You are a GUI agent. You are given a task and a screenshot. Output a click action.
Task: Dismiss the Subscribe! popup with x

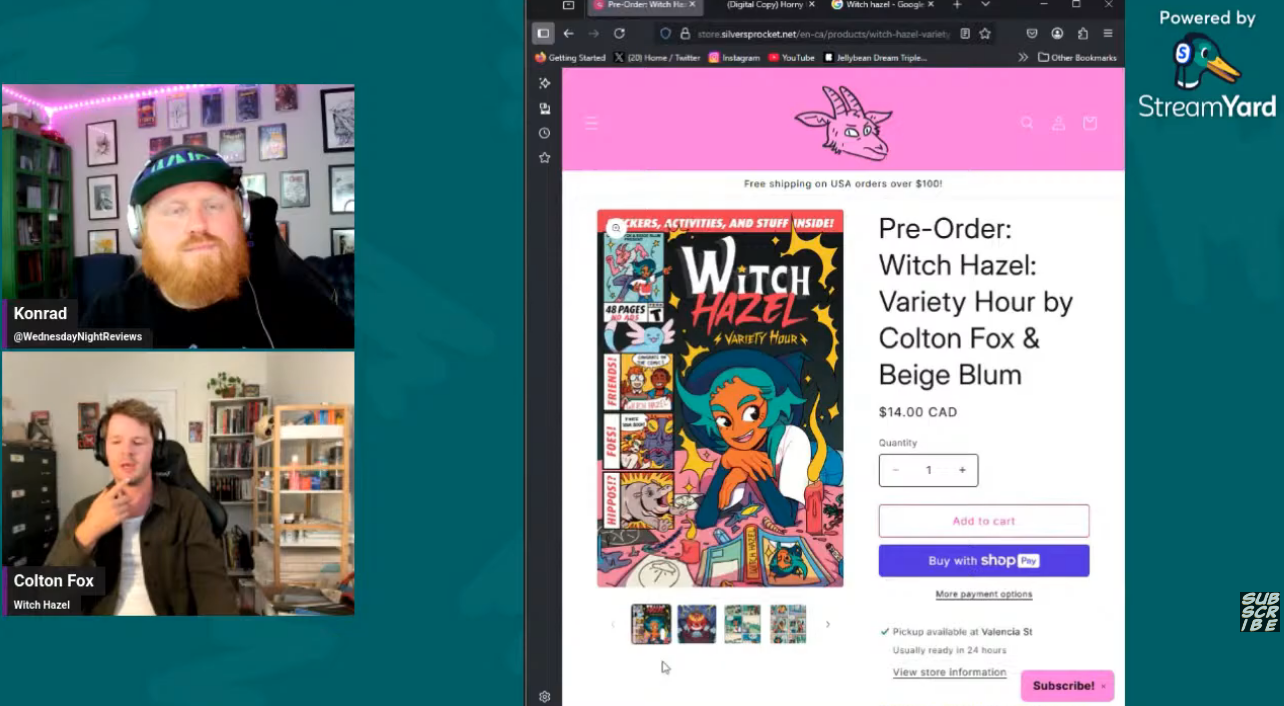pyautogui.click(x=1103, y=686)
